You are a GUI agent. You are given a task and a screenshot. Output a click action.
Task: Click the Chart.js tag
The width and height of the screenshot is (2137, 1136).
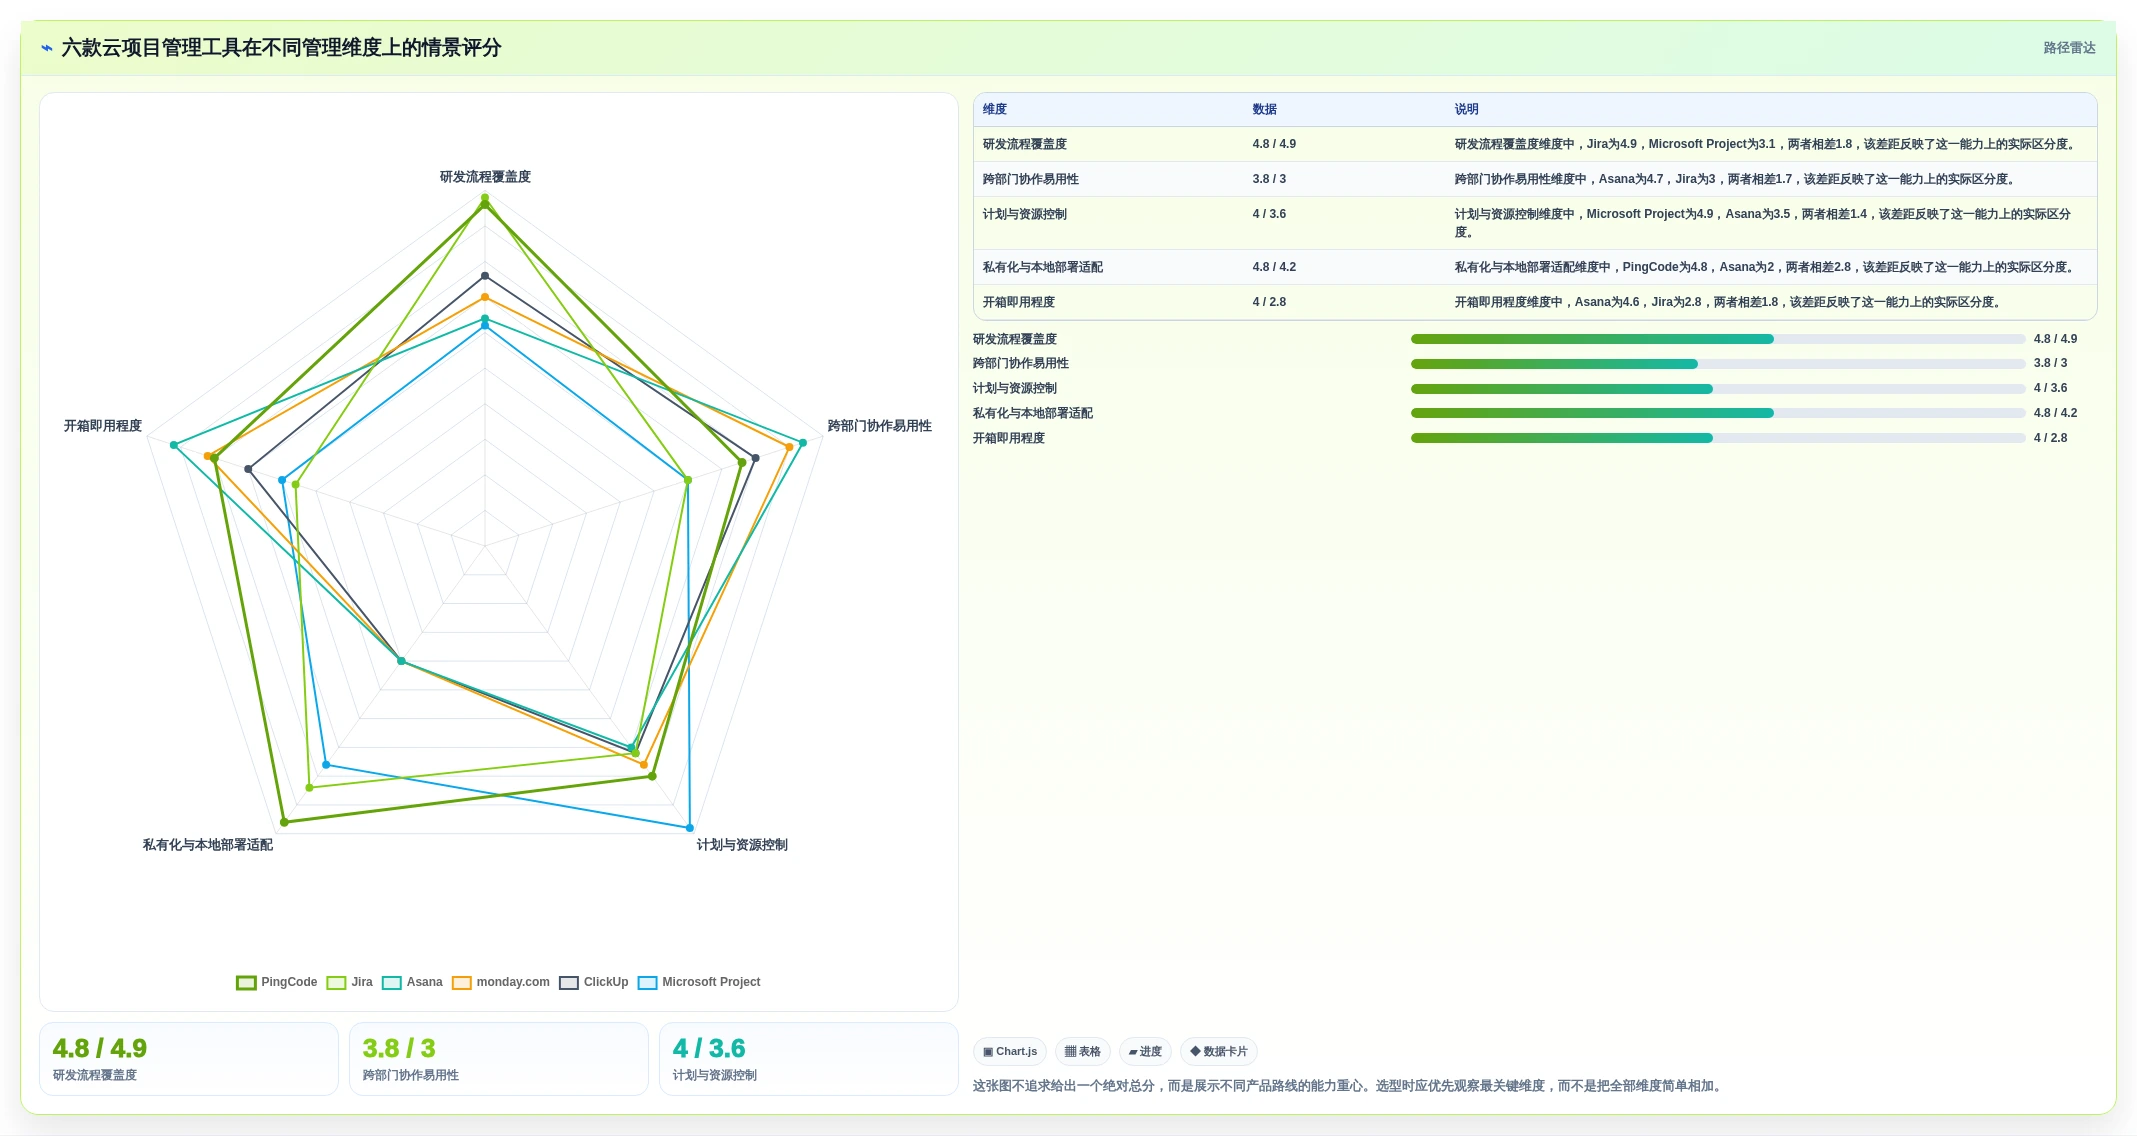[x=1010, y=1052]
